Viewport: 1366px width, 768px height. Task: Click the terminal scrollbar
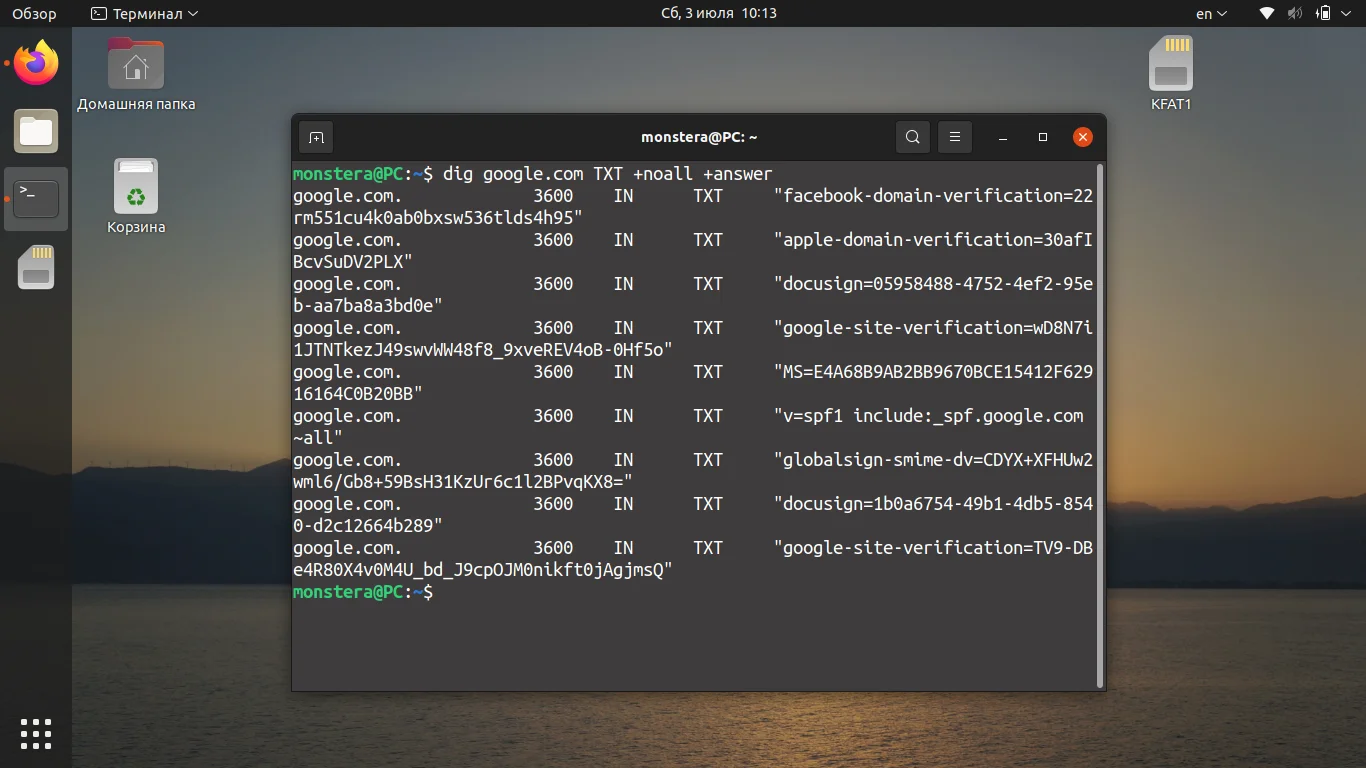(x=1097, y=400)
